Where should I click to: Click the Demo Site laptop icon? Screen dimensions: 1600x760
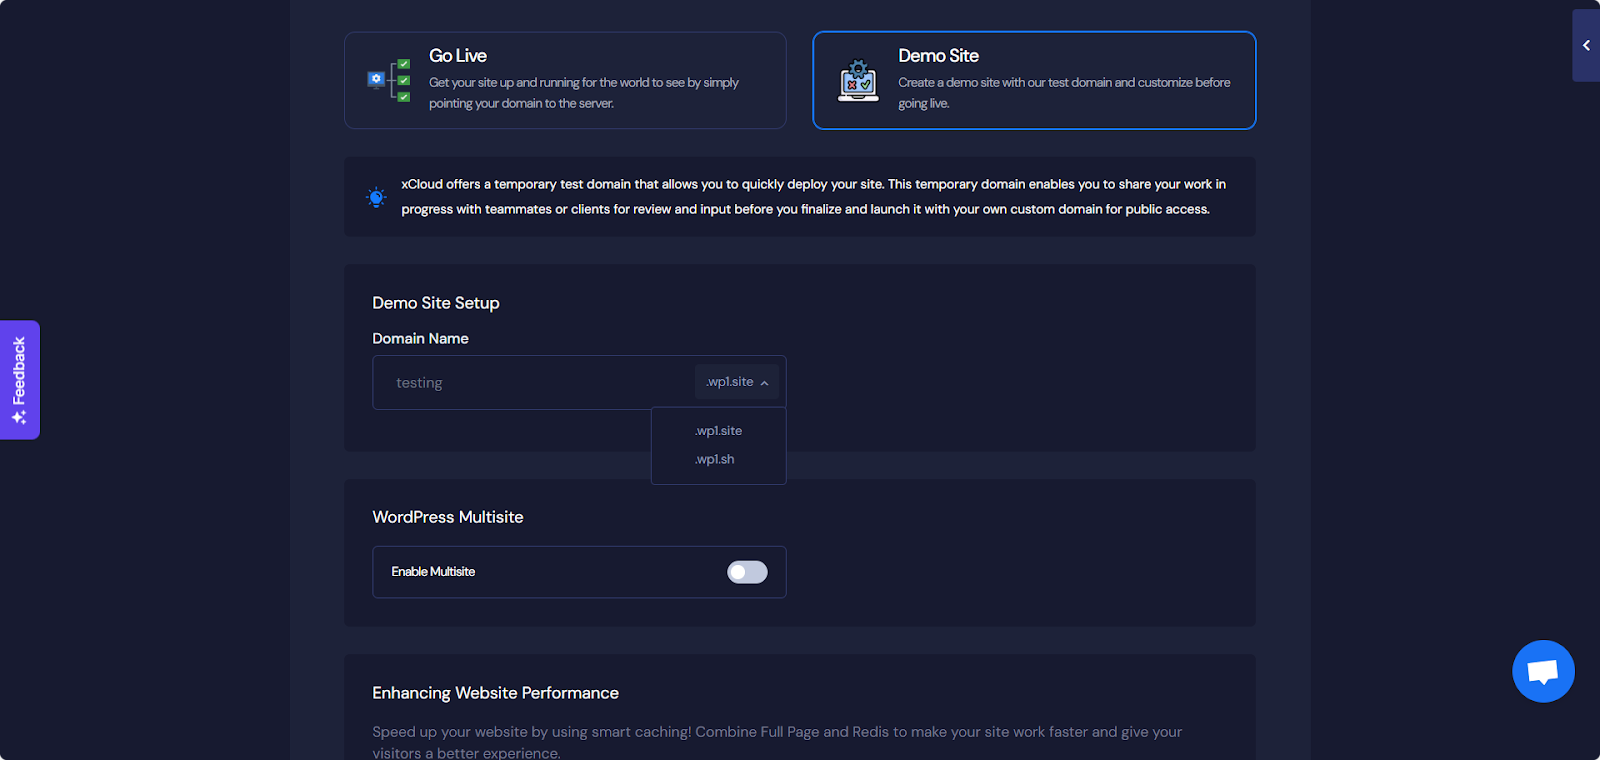coord(858,81)
